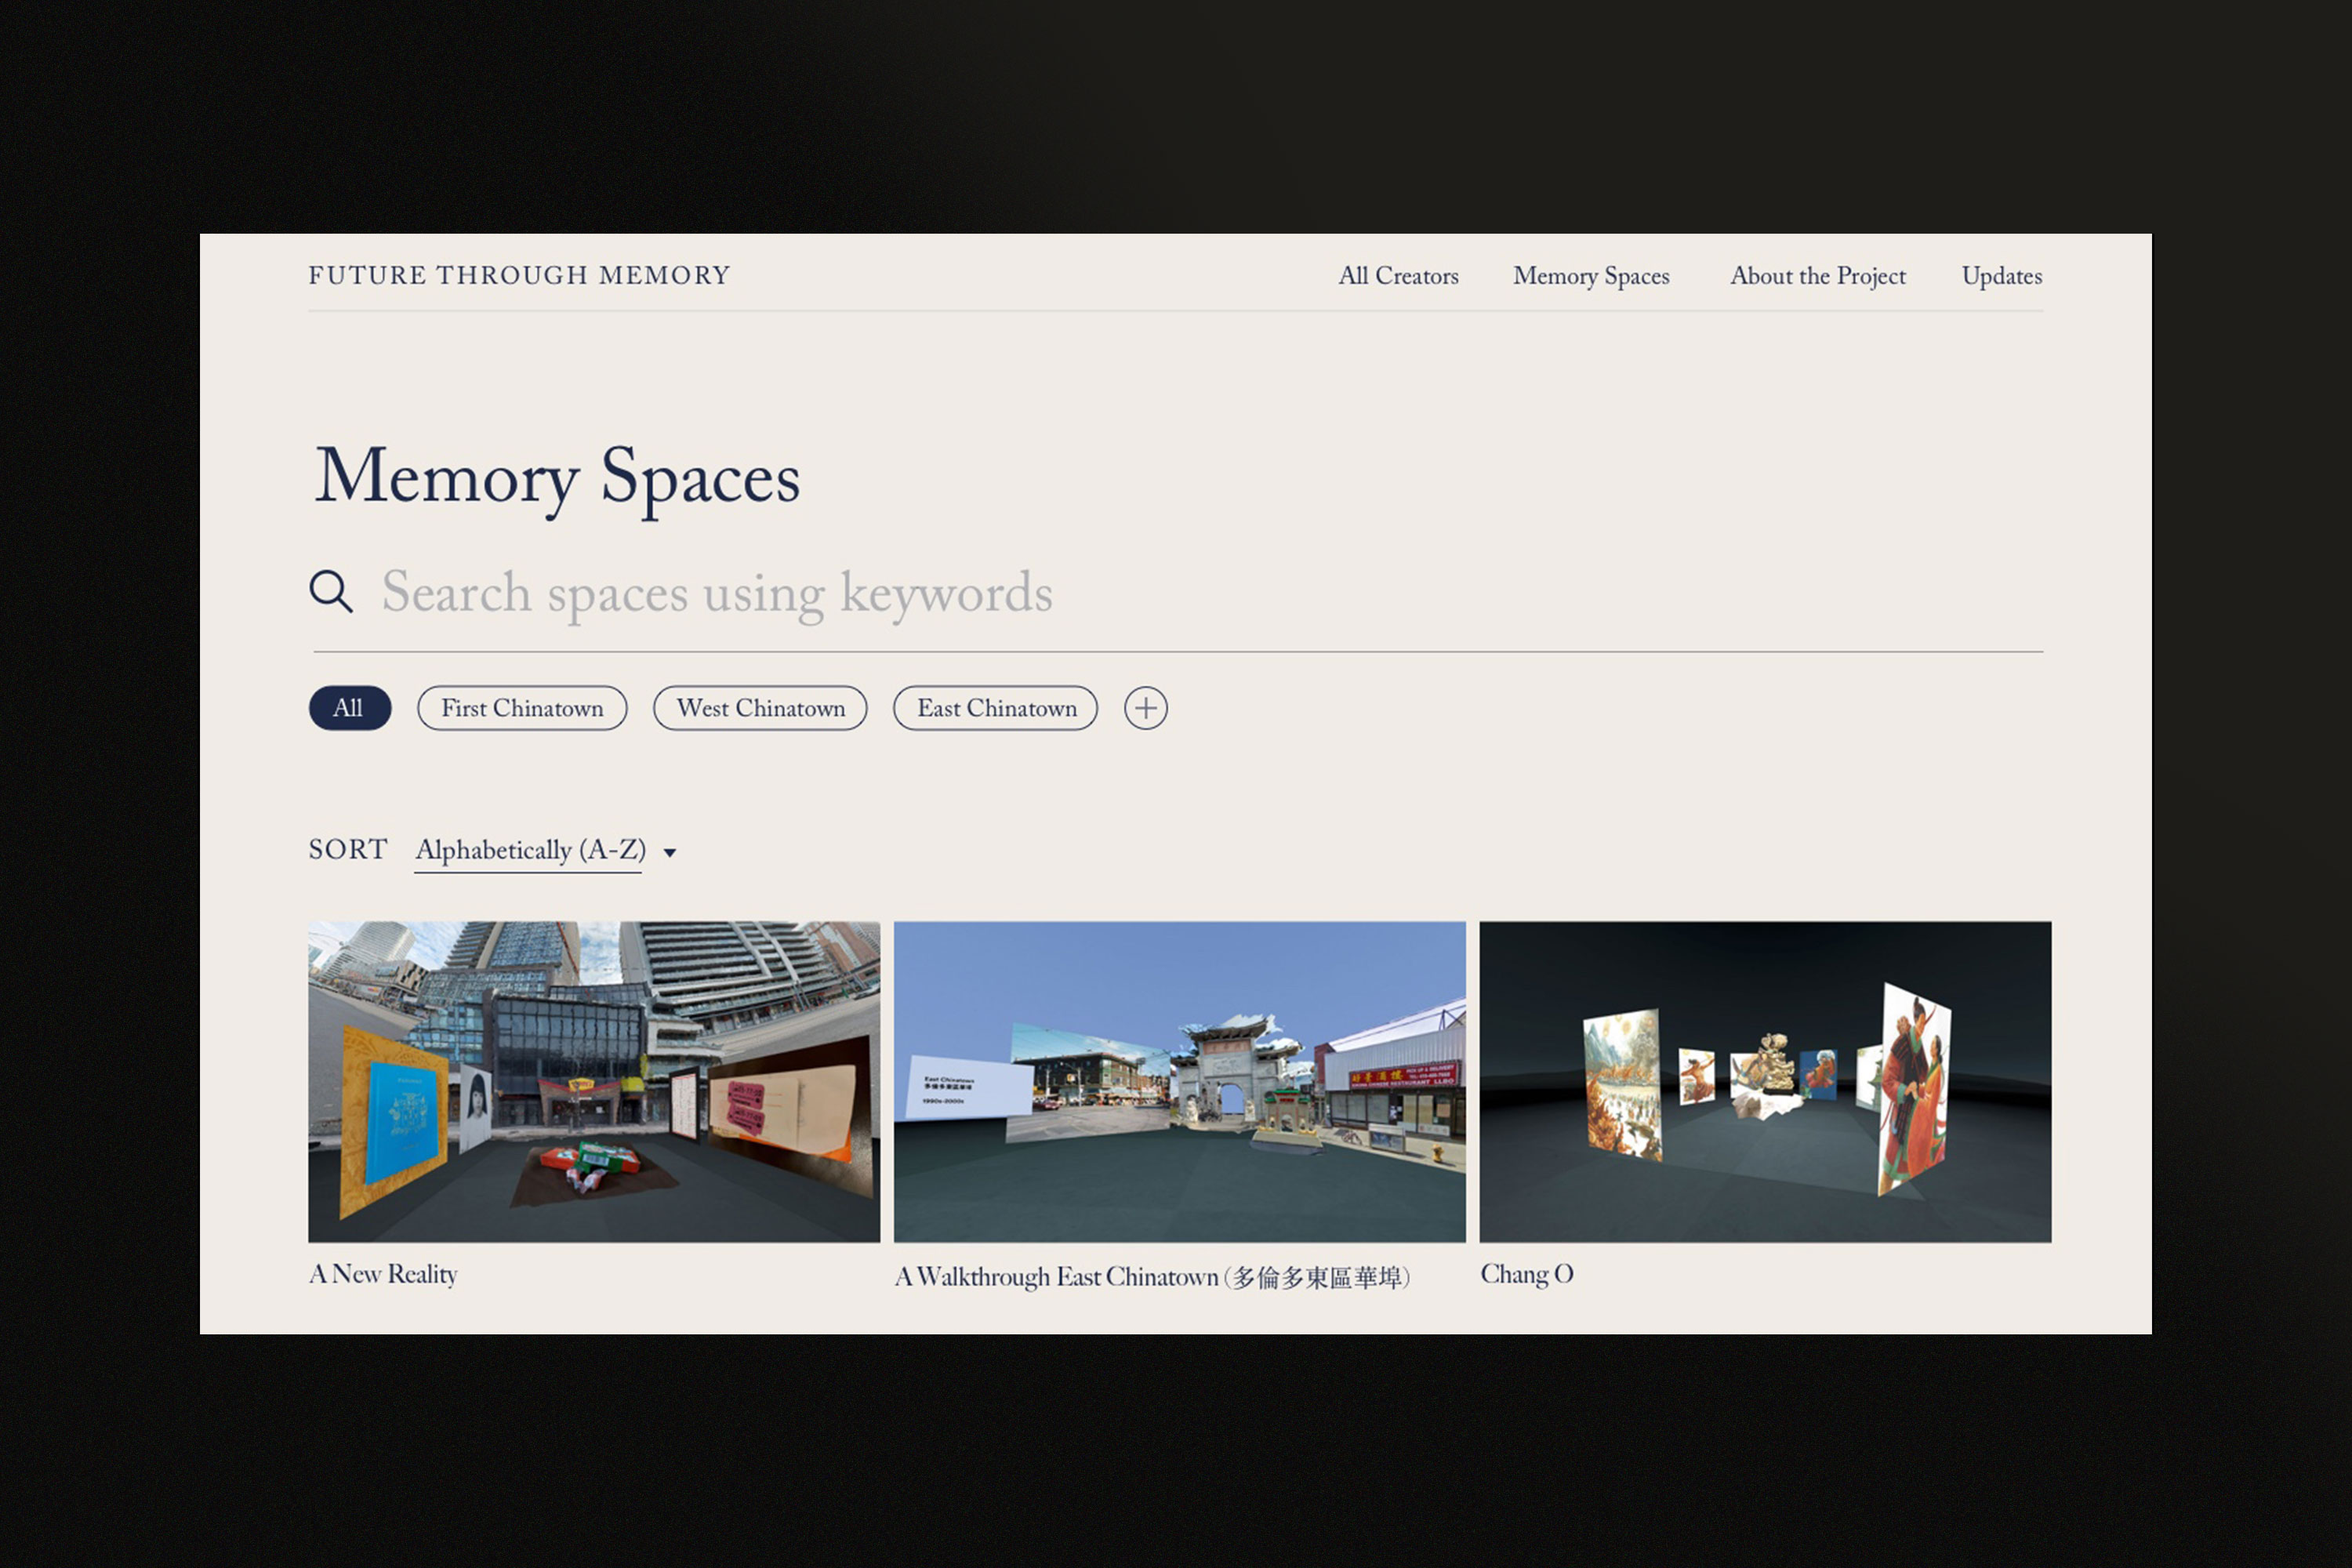Enable the 'First Chinatown' filter
Viewport: 2352px width, 1568px height.
click(521, 708)
